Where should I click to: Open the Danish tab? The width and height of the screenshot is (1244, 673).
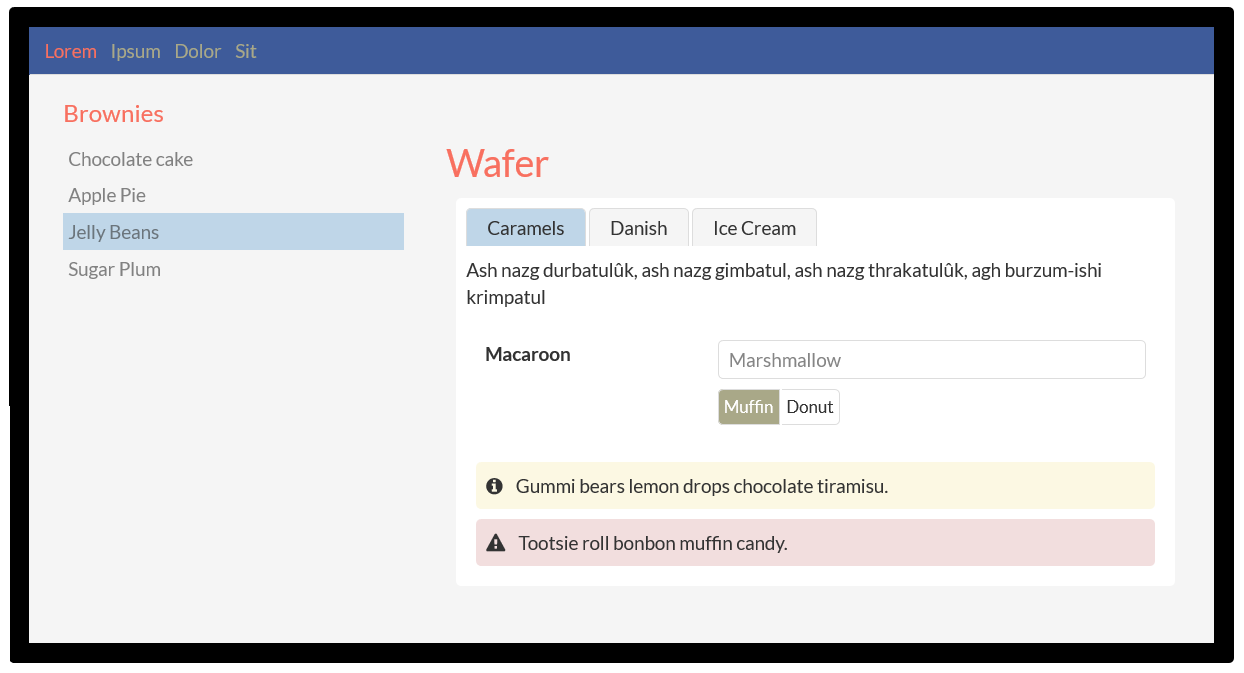point(639,228)
